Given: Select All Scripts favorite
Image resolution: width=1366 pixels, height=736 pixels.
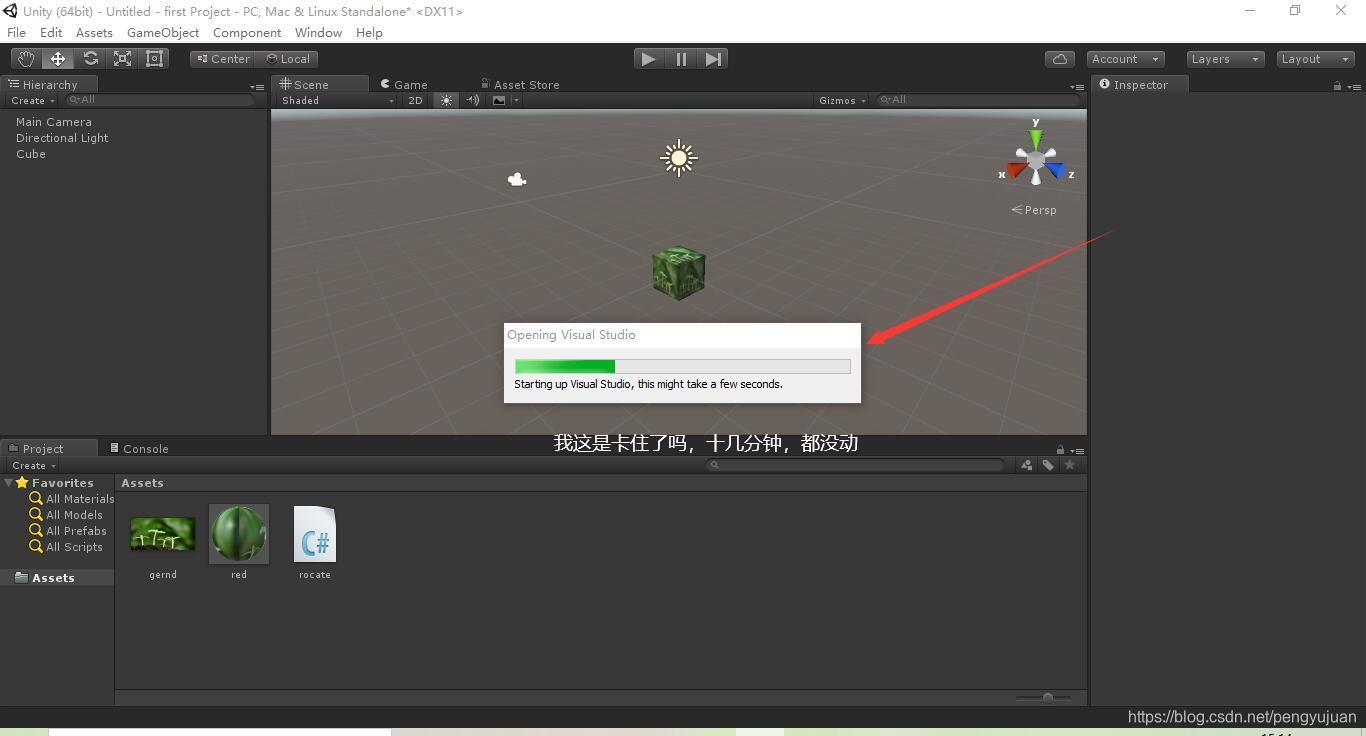Looking at the screenshot, I should pyautogui.click(x=66, y=546).
